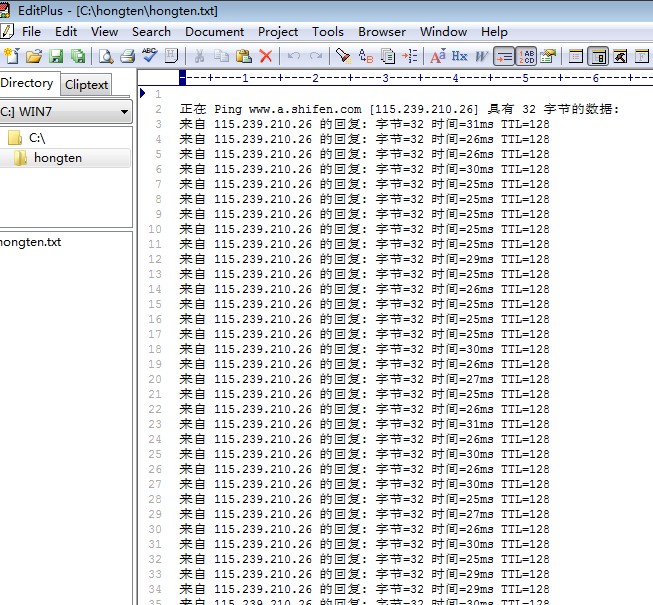
Task: Open the drive dropdown showing WIN7
Action: (66, 112)
